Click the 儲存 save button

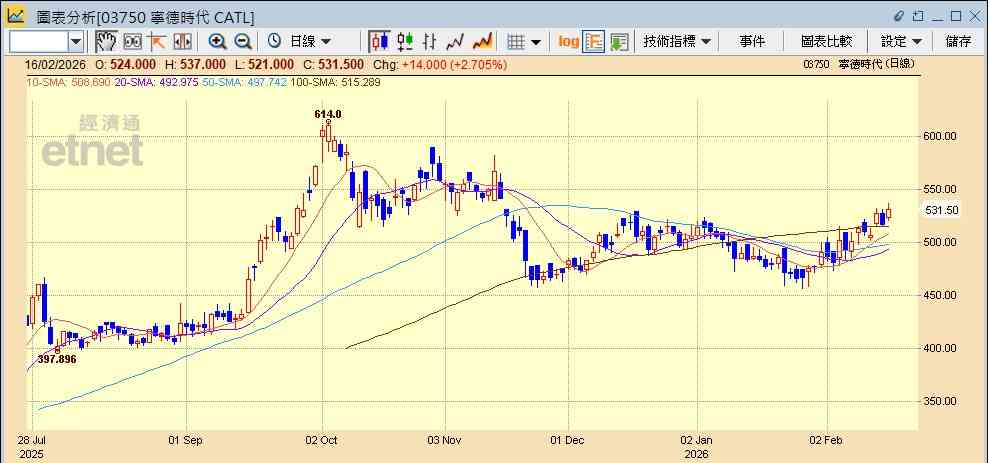tap(958, 42)
